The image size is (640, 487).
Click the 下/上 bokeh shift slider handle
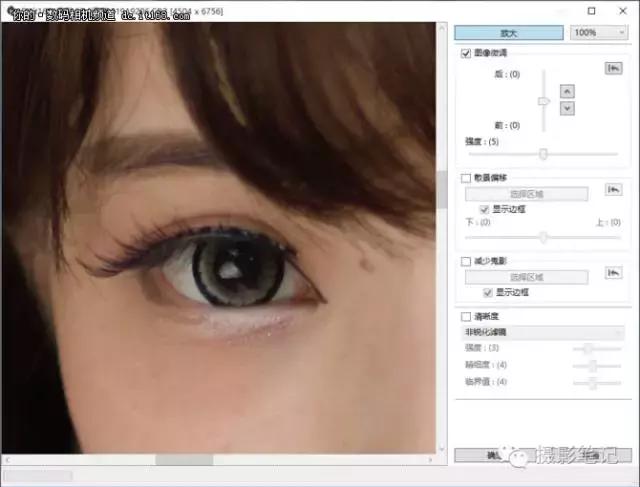pos(543,237)
